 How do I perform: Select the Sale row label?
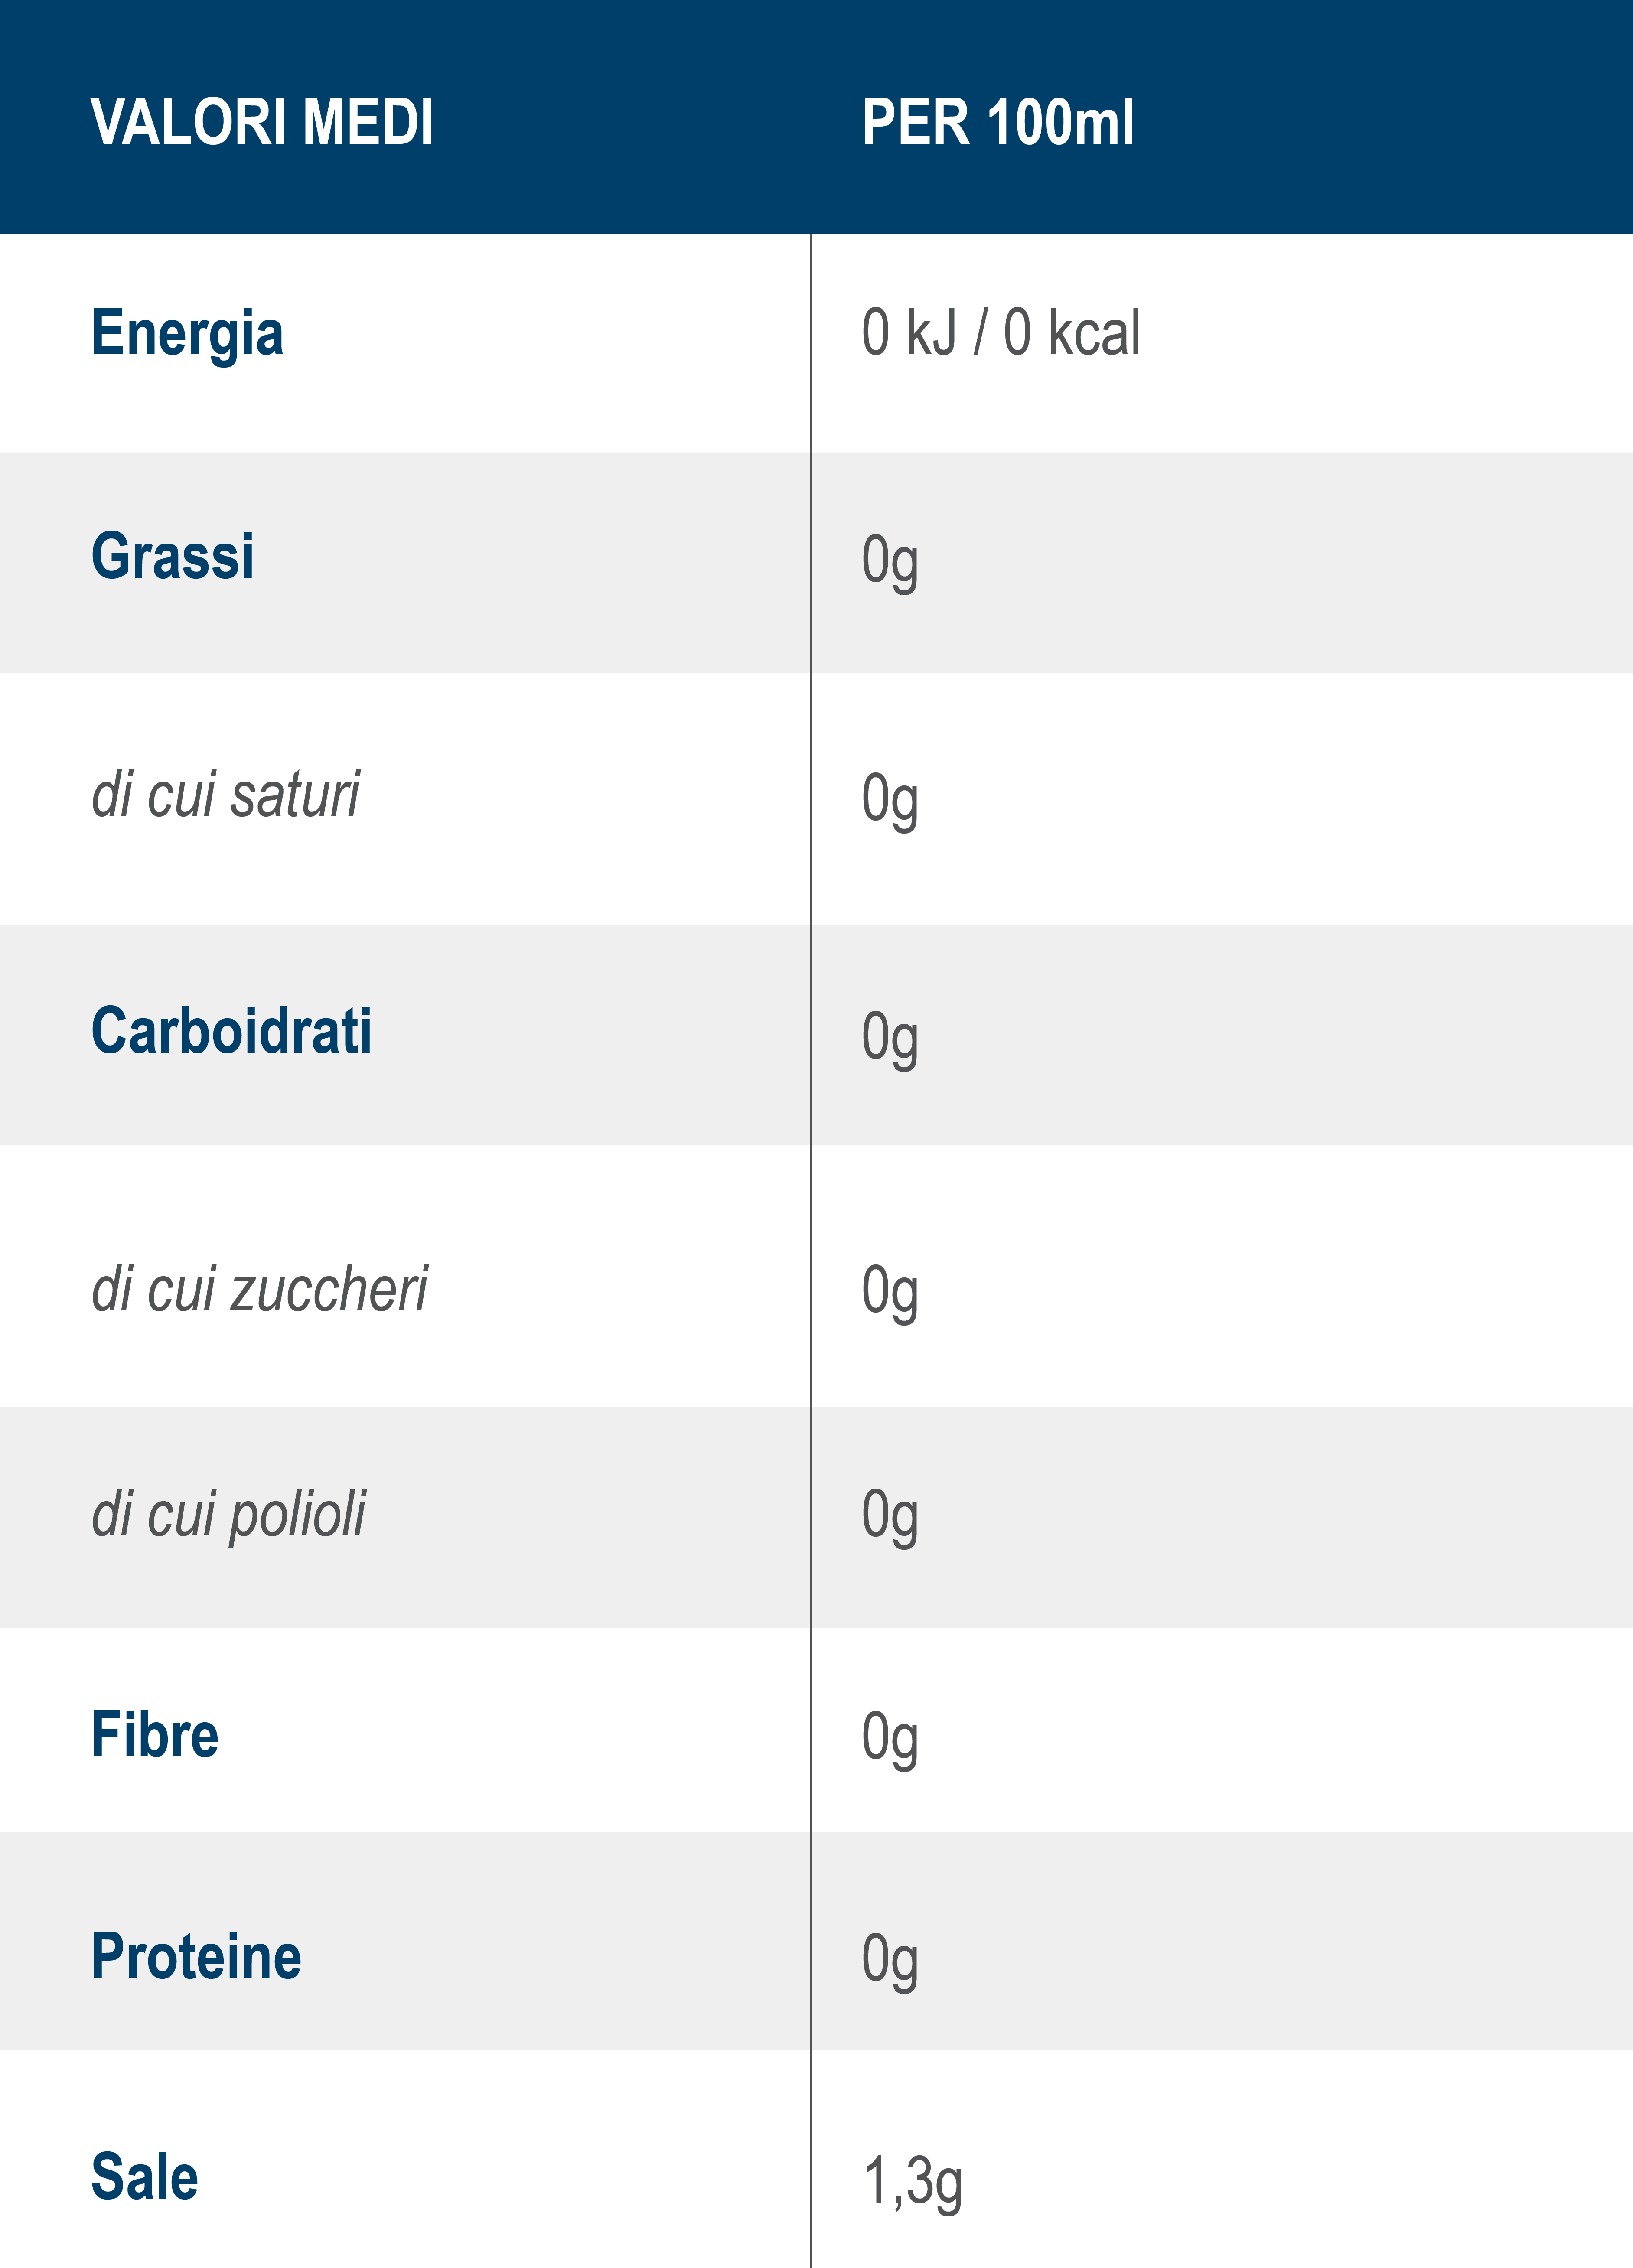[x=145, y=2177]
